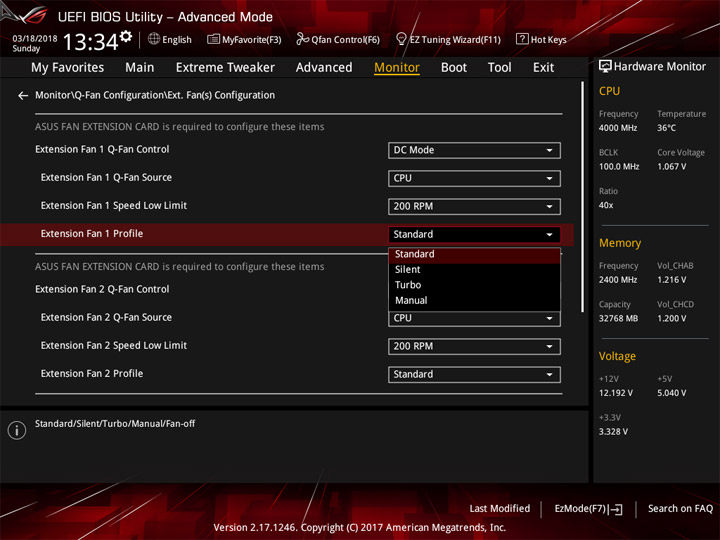
Task: Open the Tool tab
Action: (499, 68)
